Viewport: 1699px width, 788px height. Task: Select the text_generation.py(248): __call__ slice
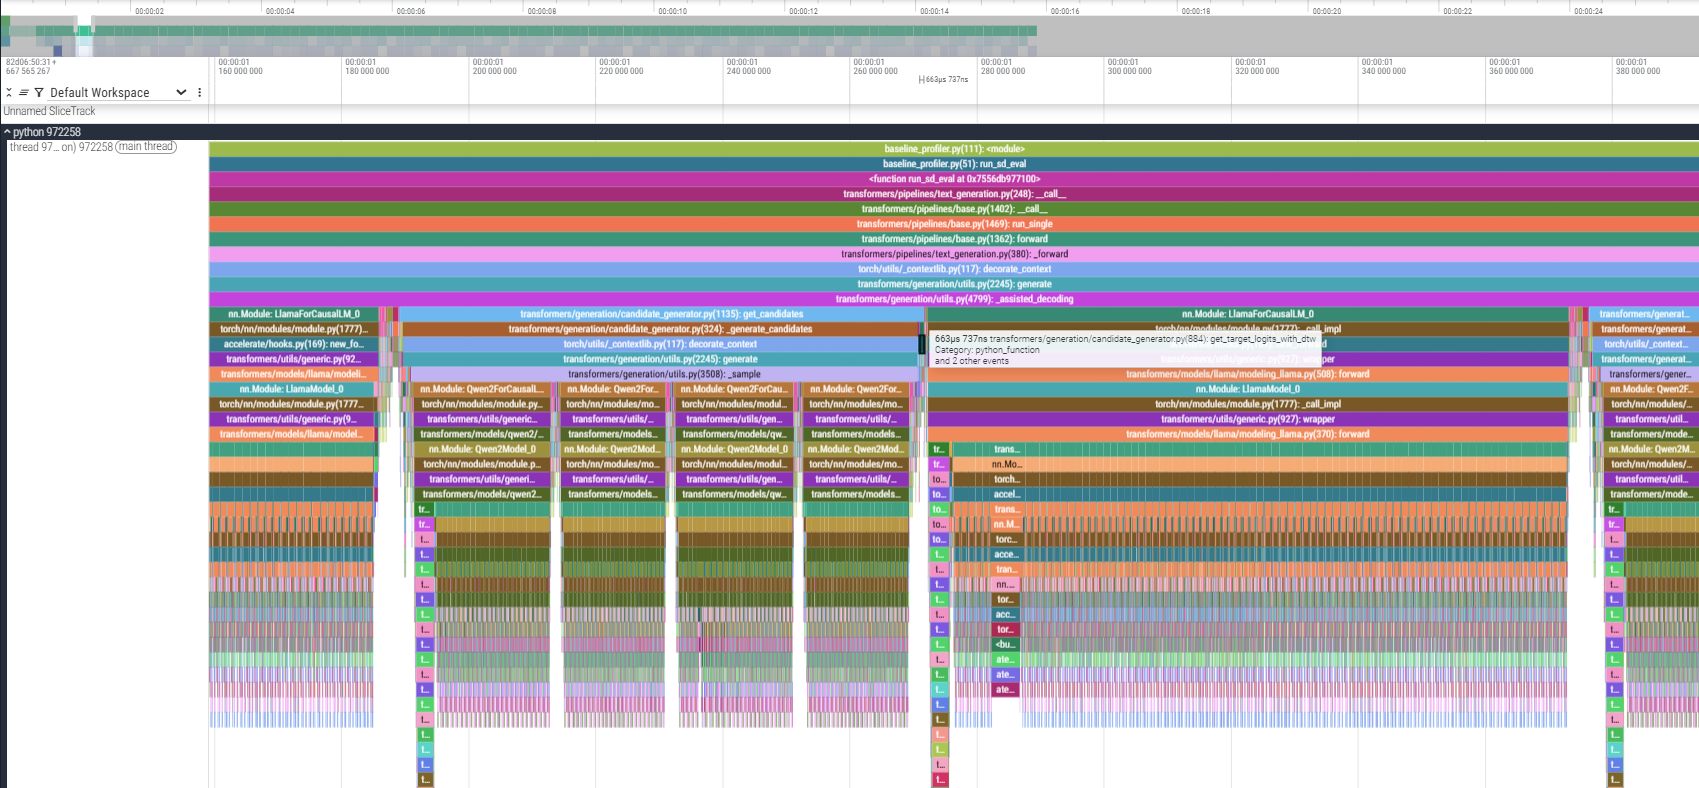(954, 194)
